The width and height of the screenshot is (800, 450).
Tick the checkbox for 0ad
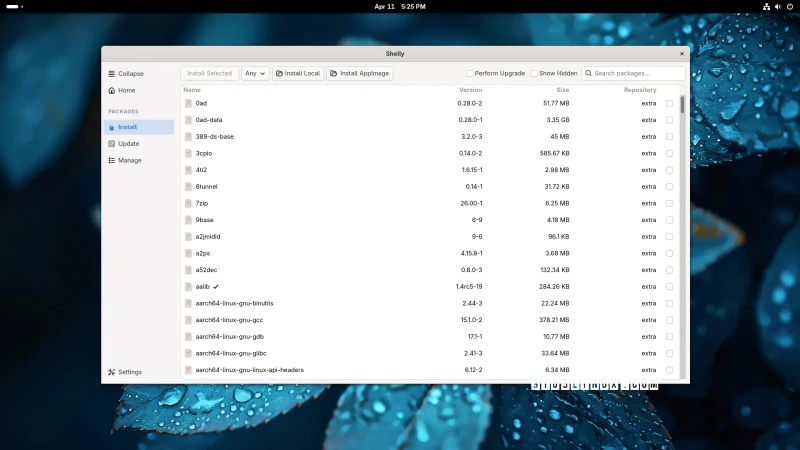pyautogui.click(x=669, y=104)
